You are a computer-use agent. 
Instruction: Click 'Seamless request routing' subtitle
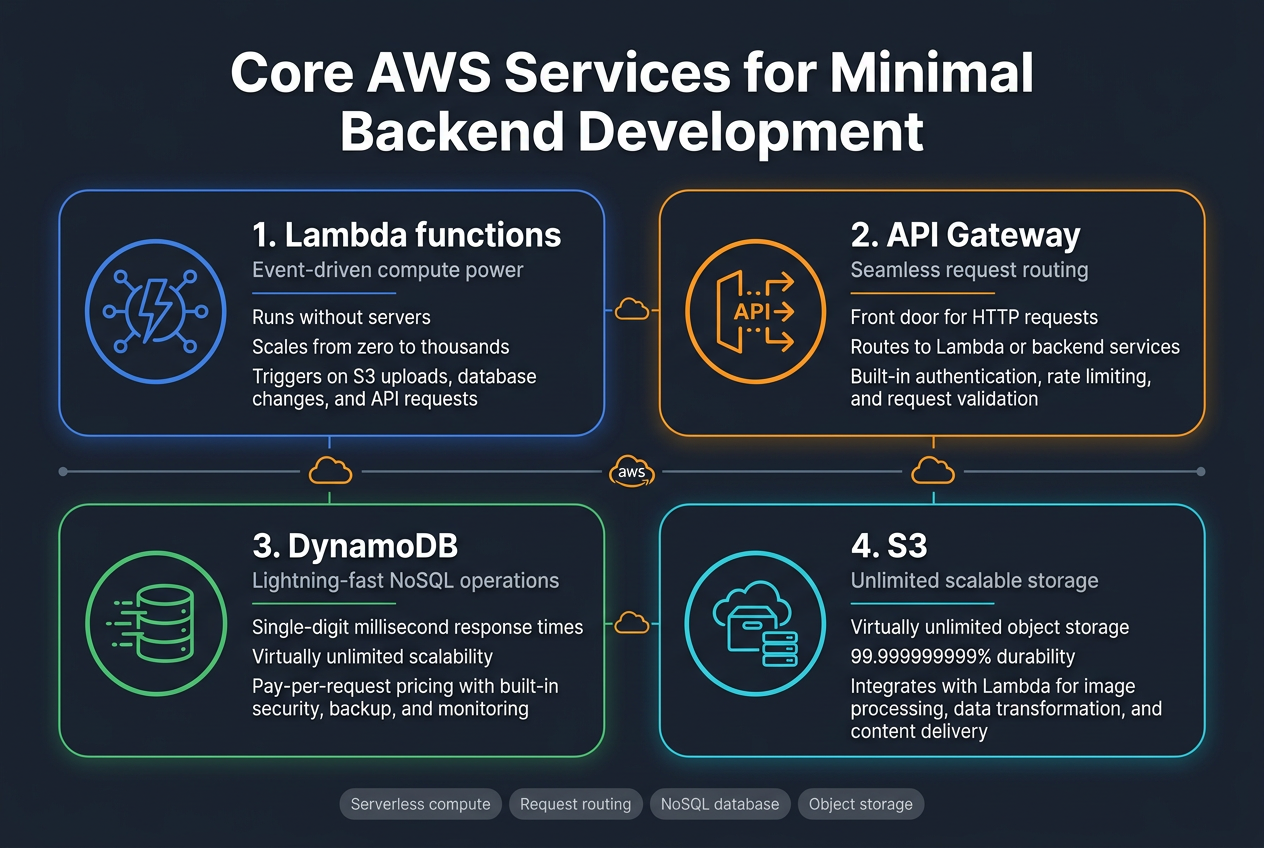tap(969, 270)
